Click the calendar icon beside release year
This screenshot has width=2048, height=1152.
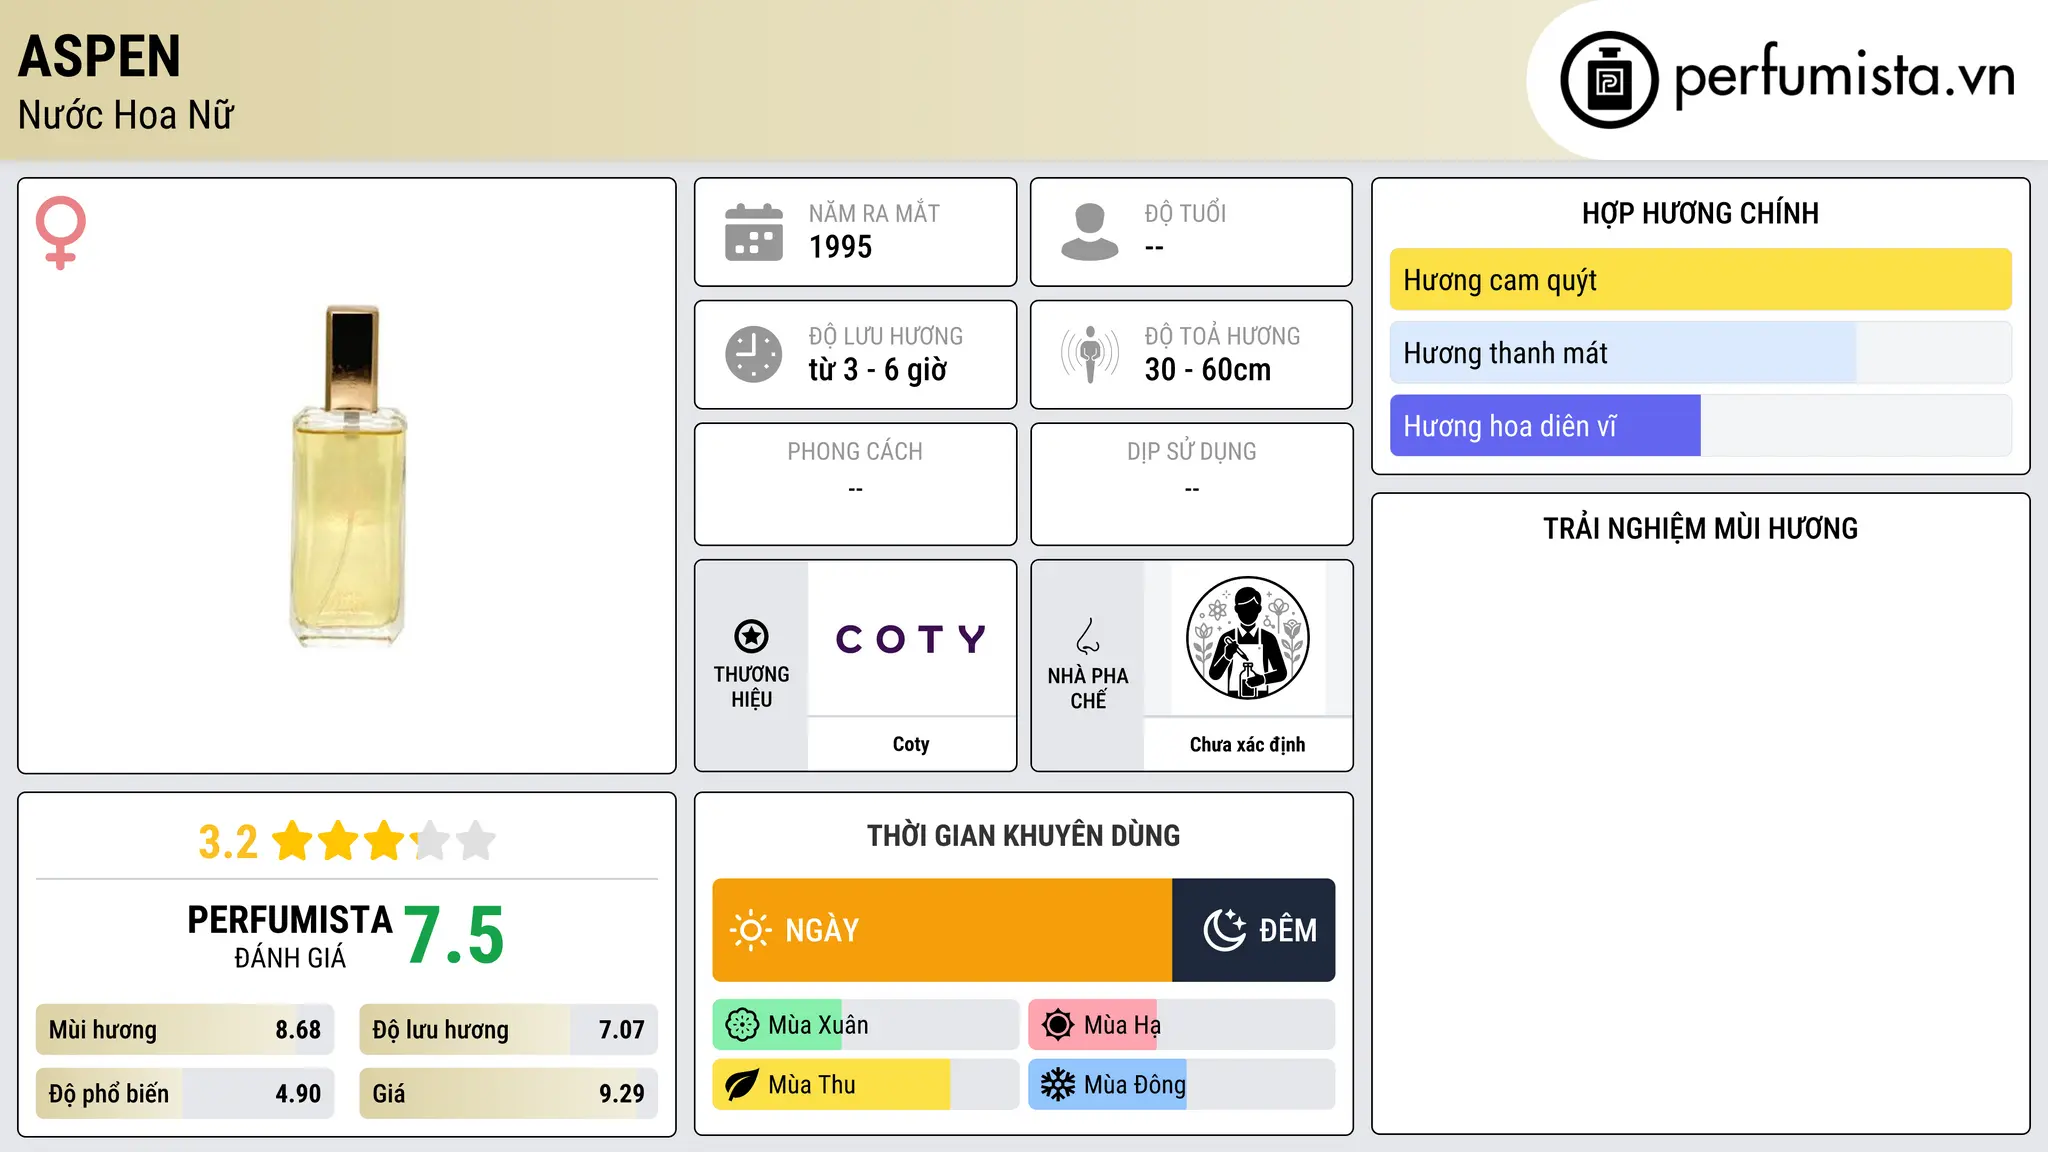pos(754,232)
